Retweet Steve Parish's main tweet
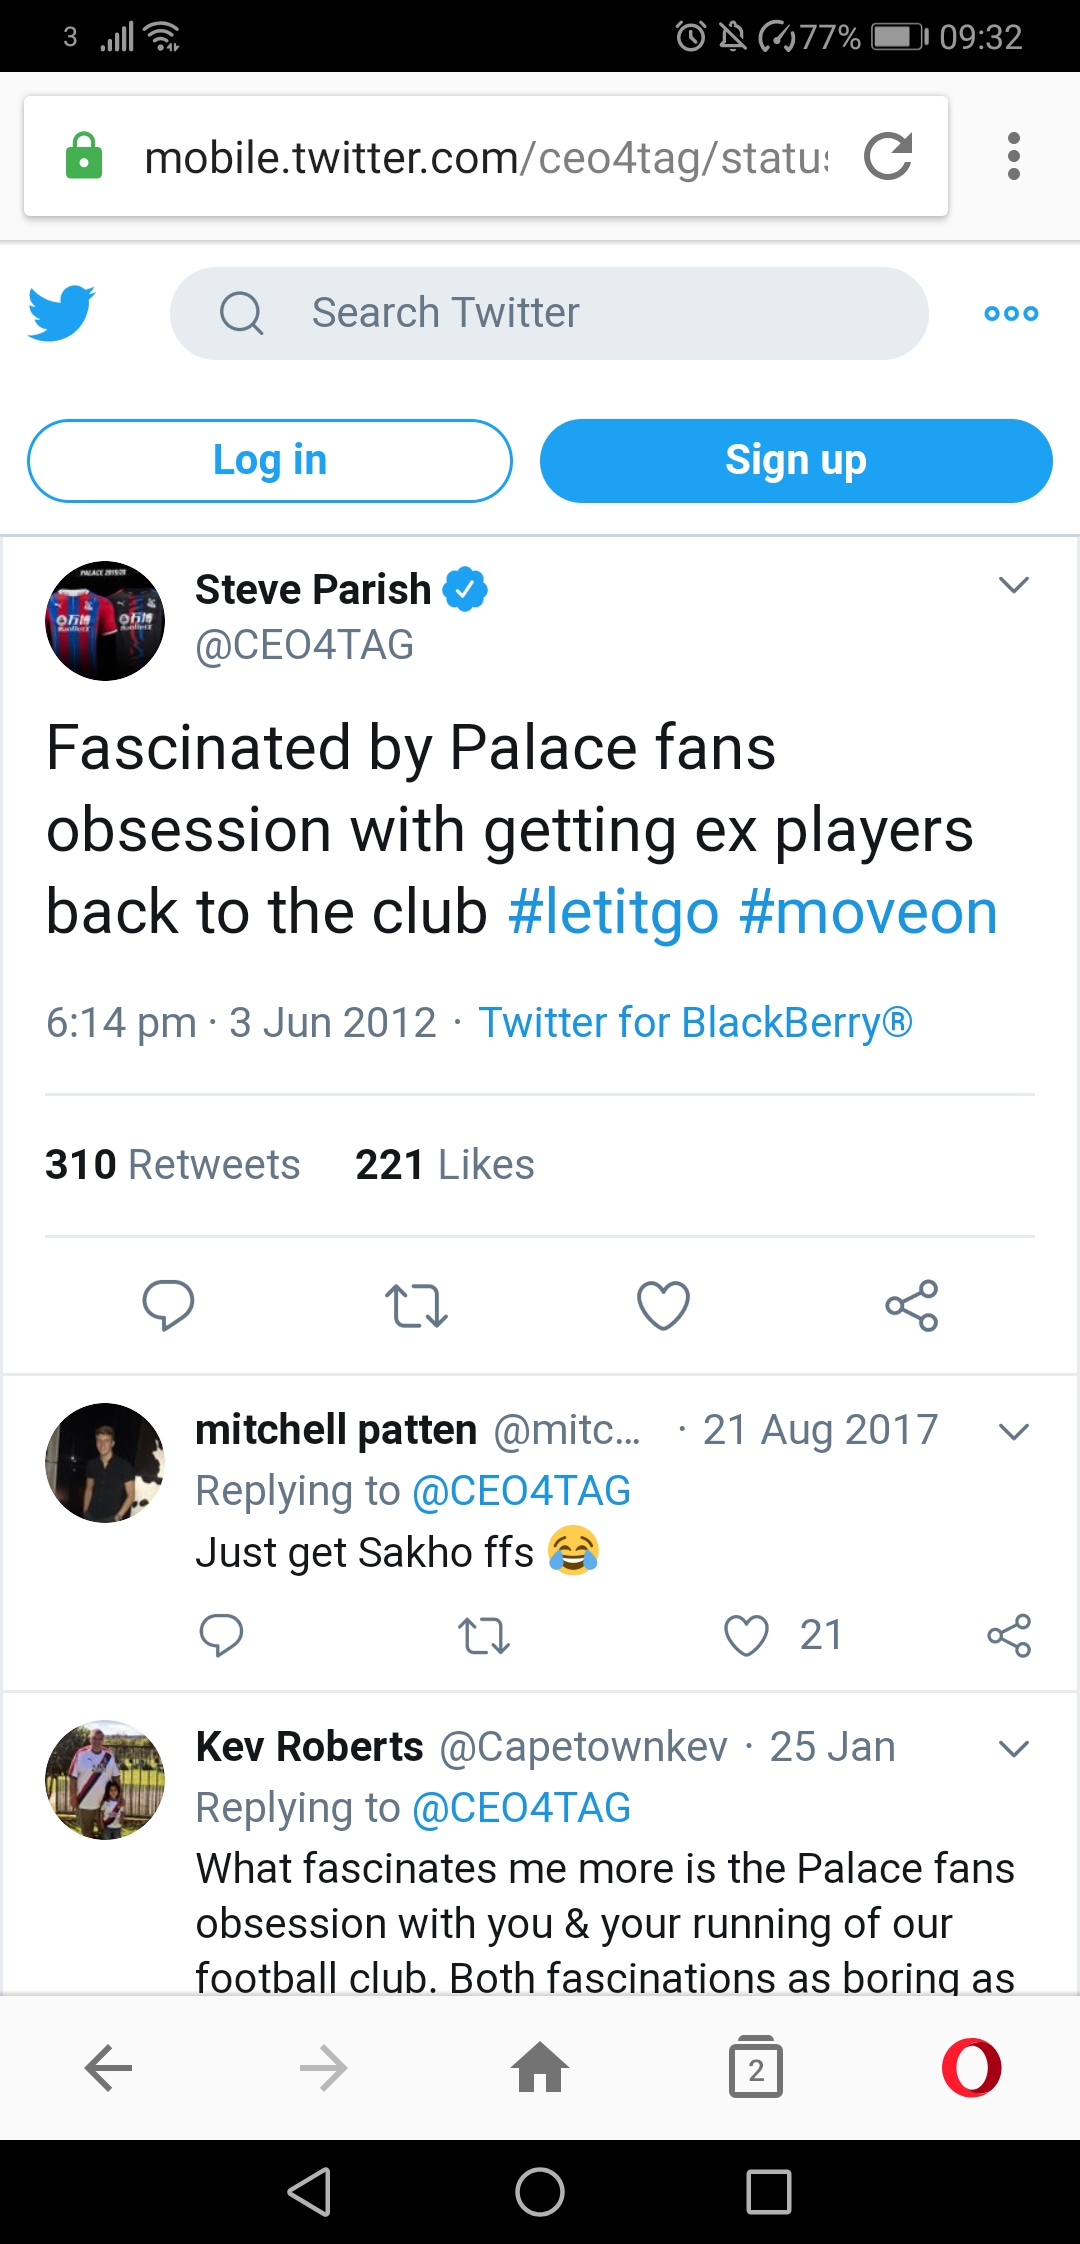 pos(416,1305)
